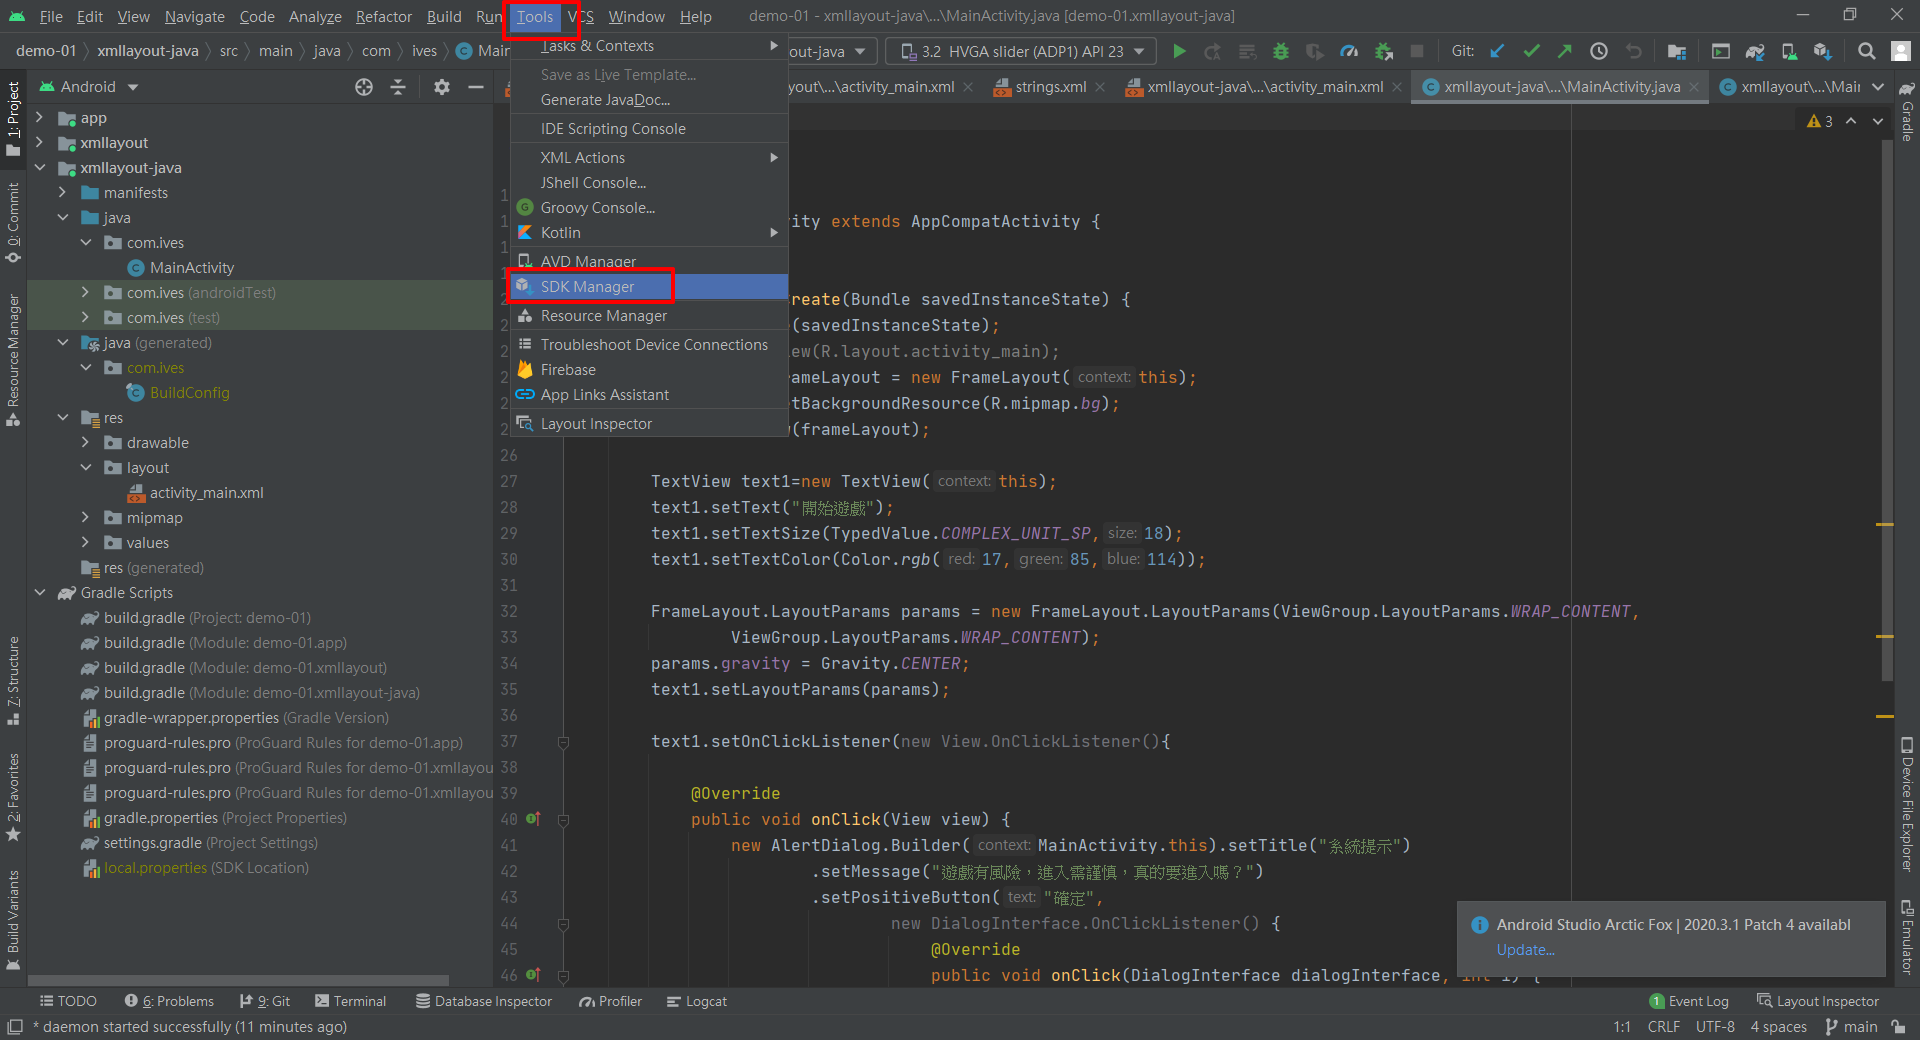Screen dimensions: 1920x1040
Task: Expand the xmllayout module node
Action: click(40, 143)
